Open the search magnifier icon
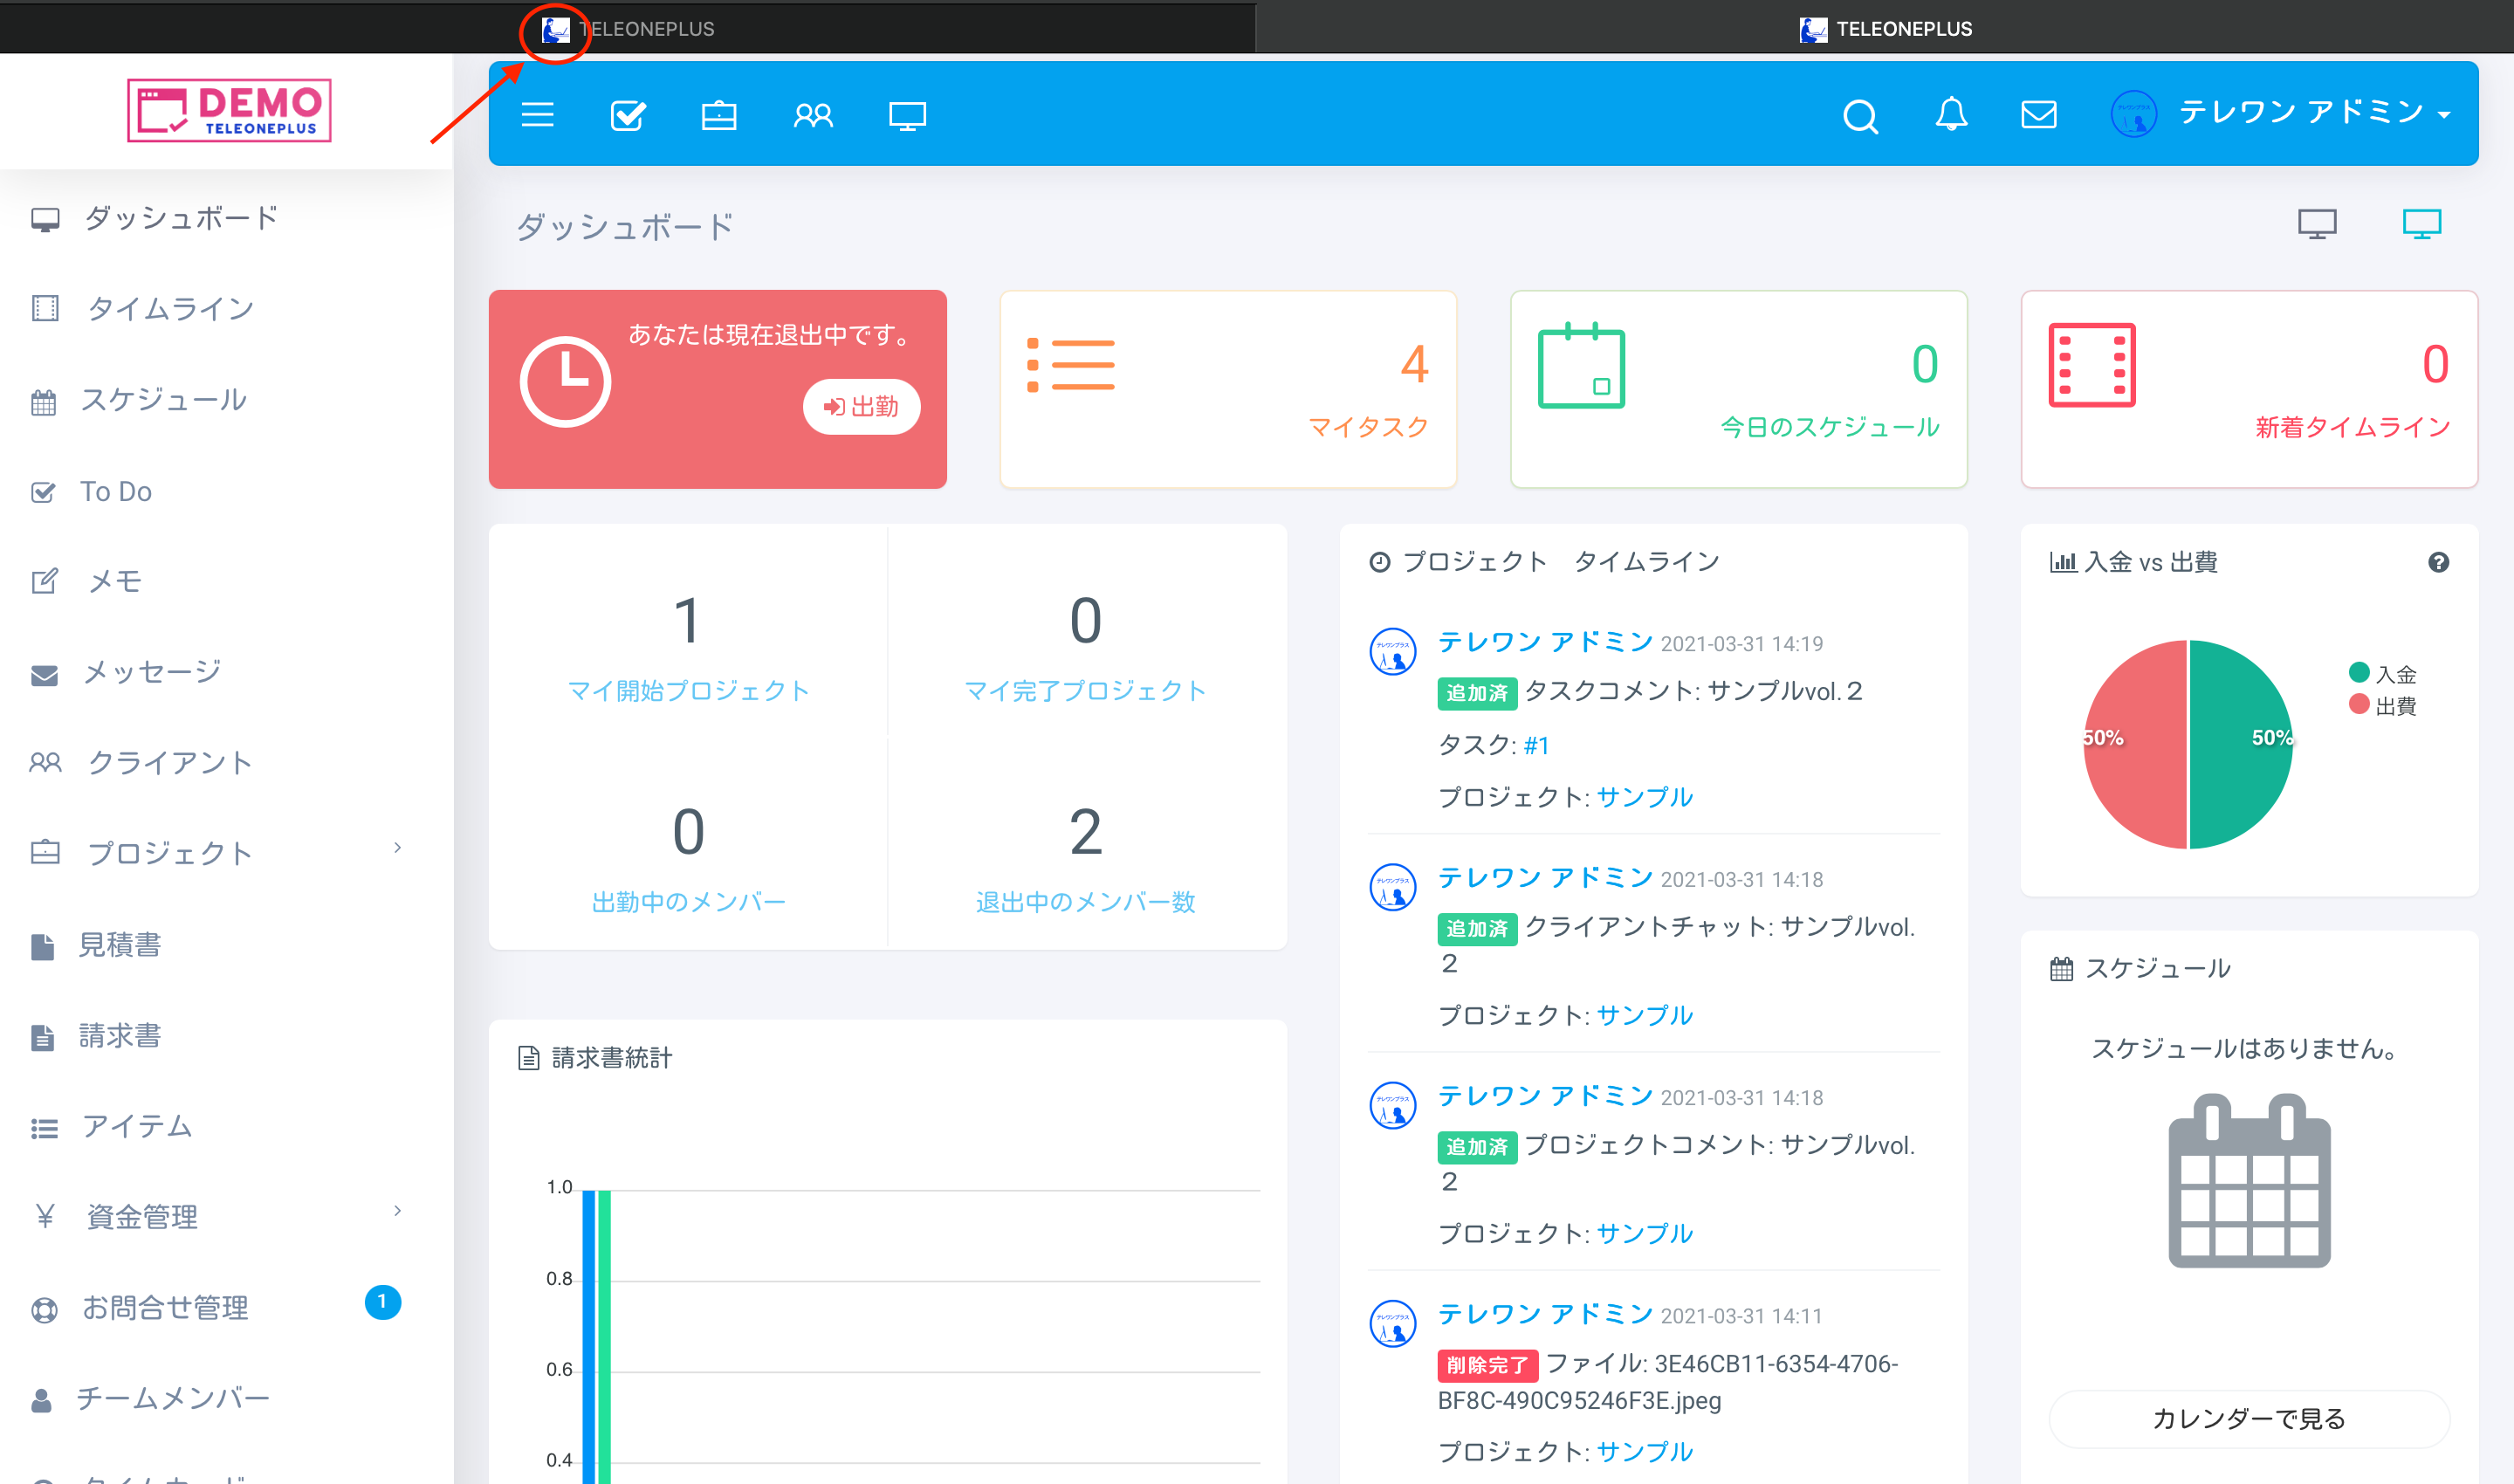 tap(1860, 116)
